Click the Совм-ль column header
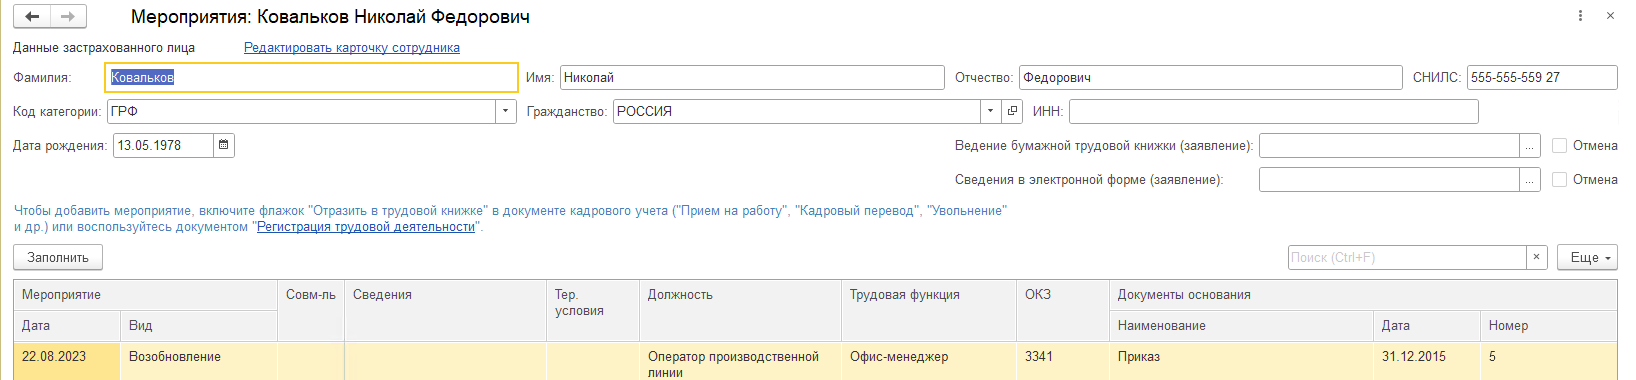 311,311
